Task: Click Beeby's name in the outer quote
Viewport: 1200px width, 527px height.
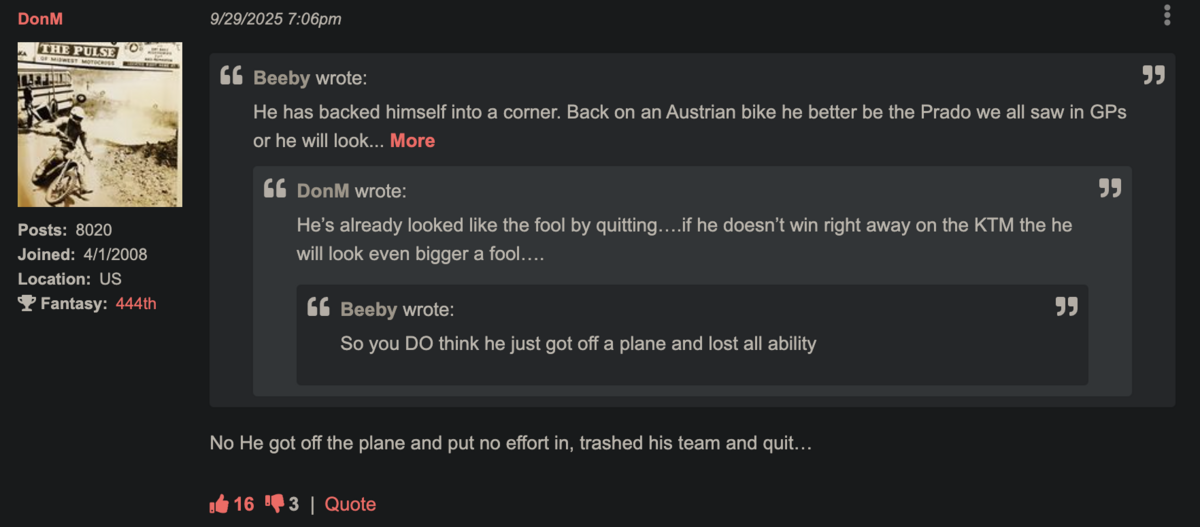Action: tap(282, 78)
